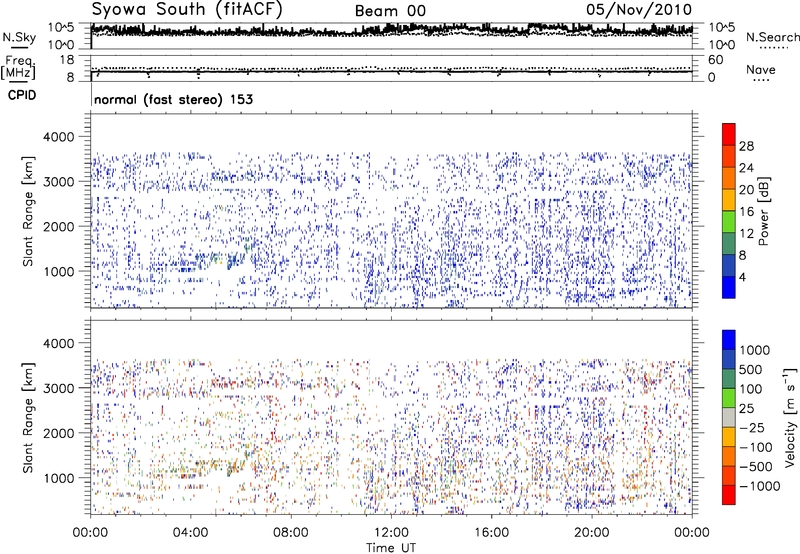Click the gray -25 to 25 velocity swatch
Image resolution: width=800 pixels, height=554 pixels.
pos(729,418)
